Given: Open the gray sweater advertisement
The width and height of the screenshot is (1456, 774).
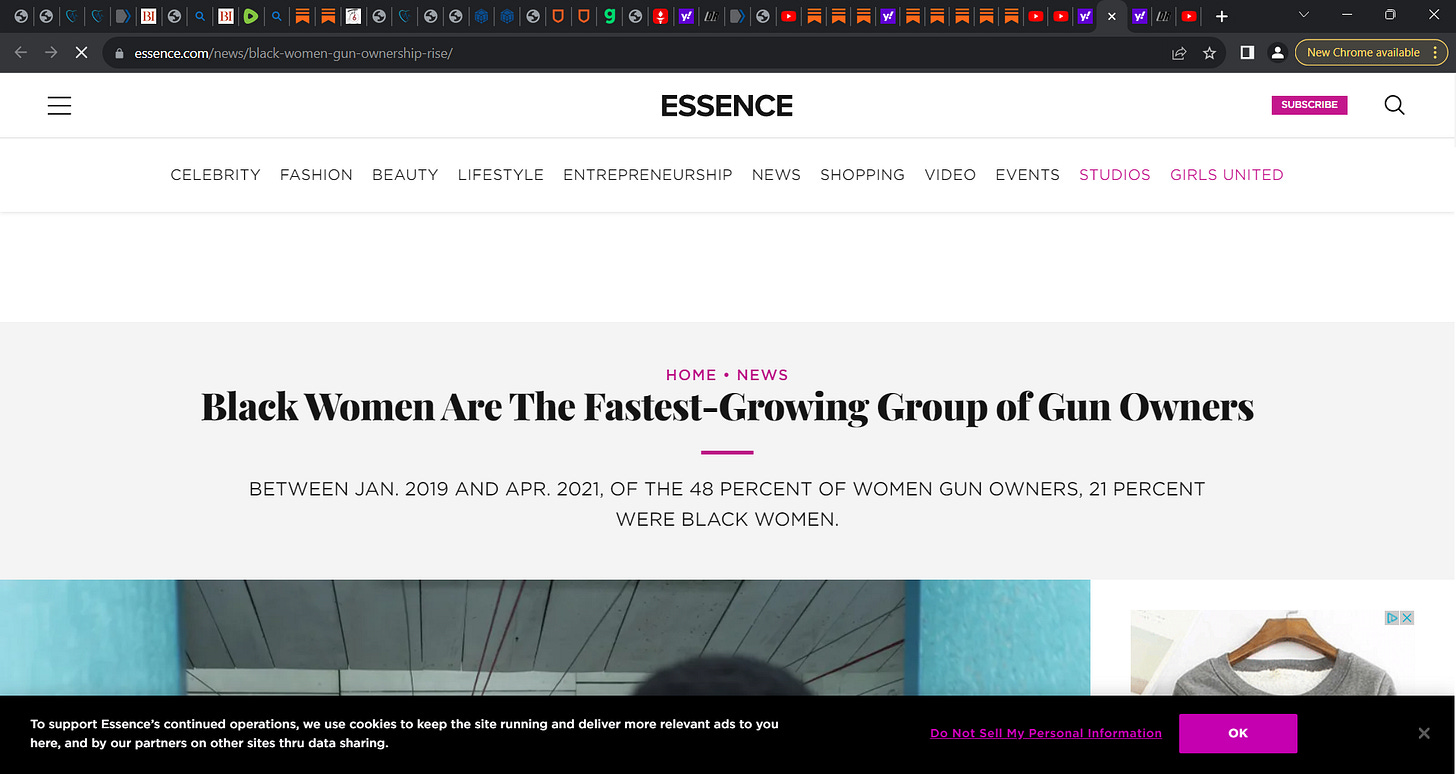Looking at the screenshot, I should [1272, 653].
